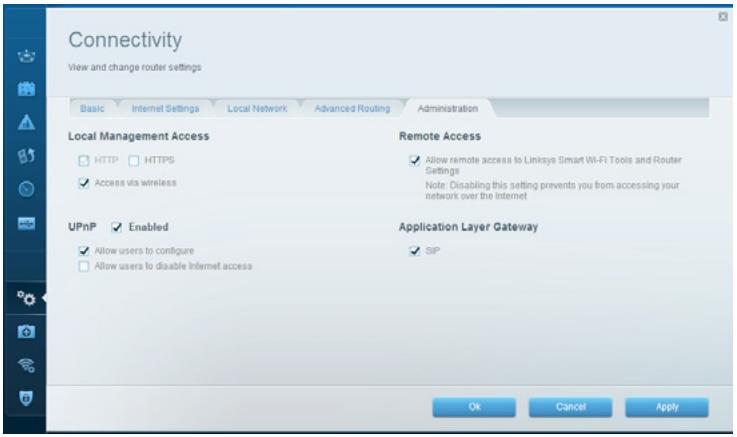
Task: Select Connectivity gears icon
Action: click(x=26, y=298)
